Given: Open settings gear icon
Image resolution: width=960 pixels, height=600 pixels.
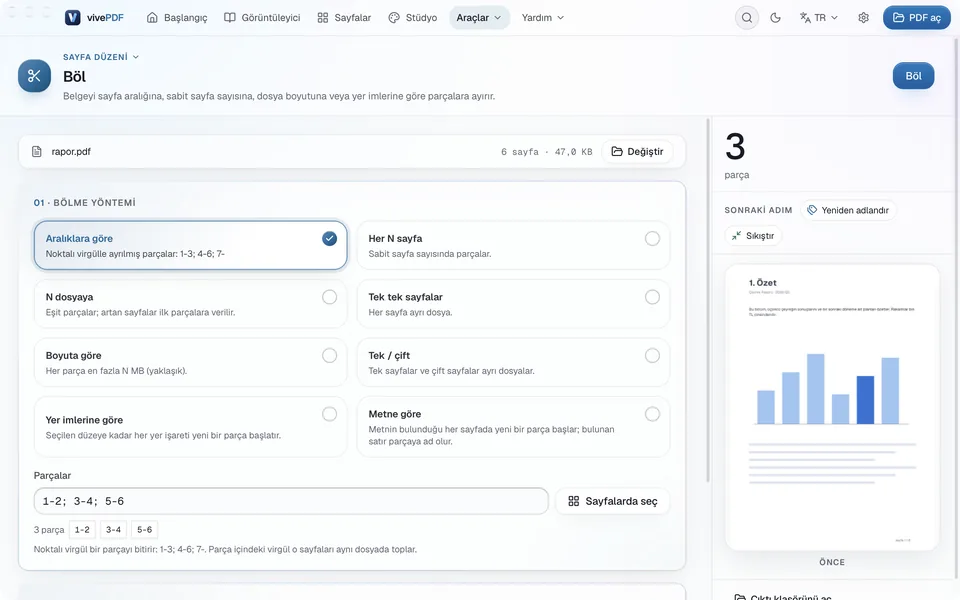Looking at the screenshot, I should [863, 18].
